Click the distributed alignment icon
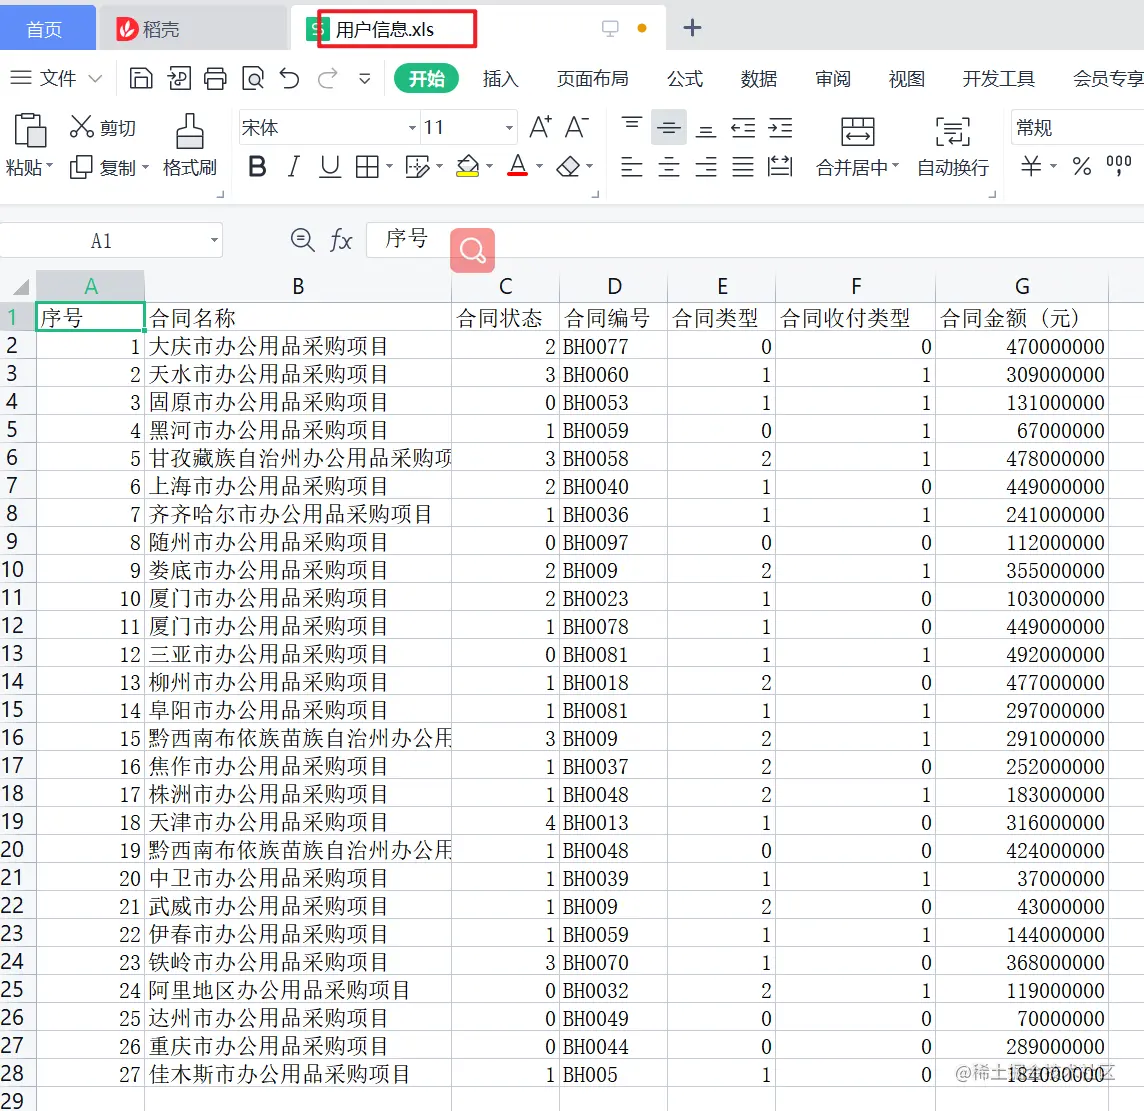 click(780, 167)
